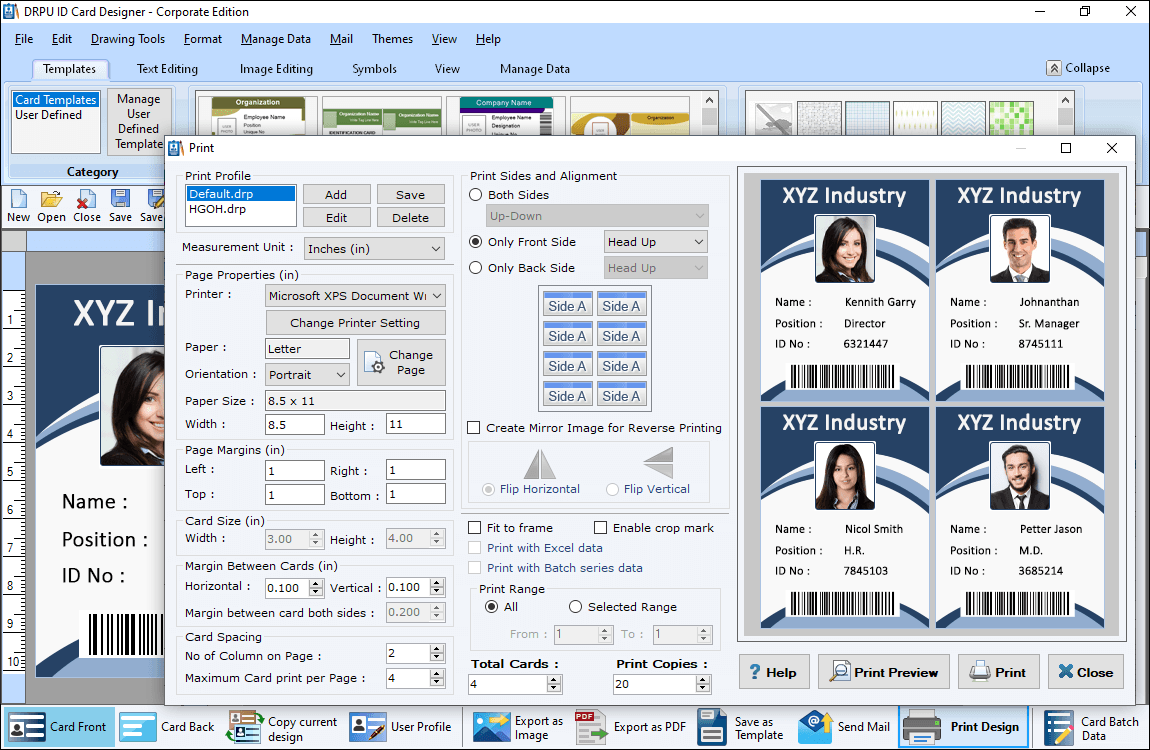This screenshot has height=750, width=1150.
Task: Click the Flip Horizontal mirror icon
Action: (x=540, y=464)
